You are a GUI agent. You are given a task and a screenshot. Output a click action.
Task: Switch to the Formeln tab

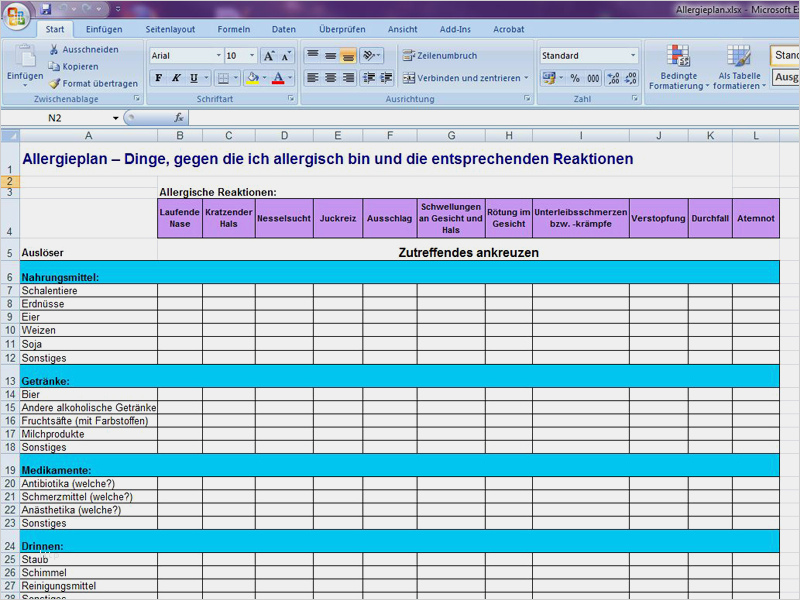click(x=234, y=30)
